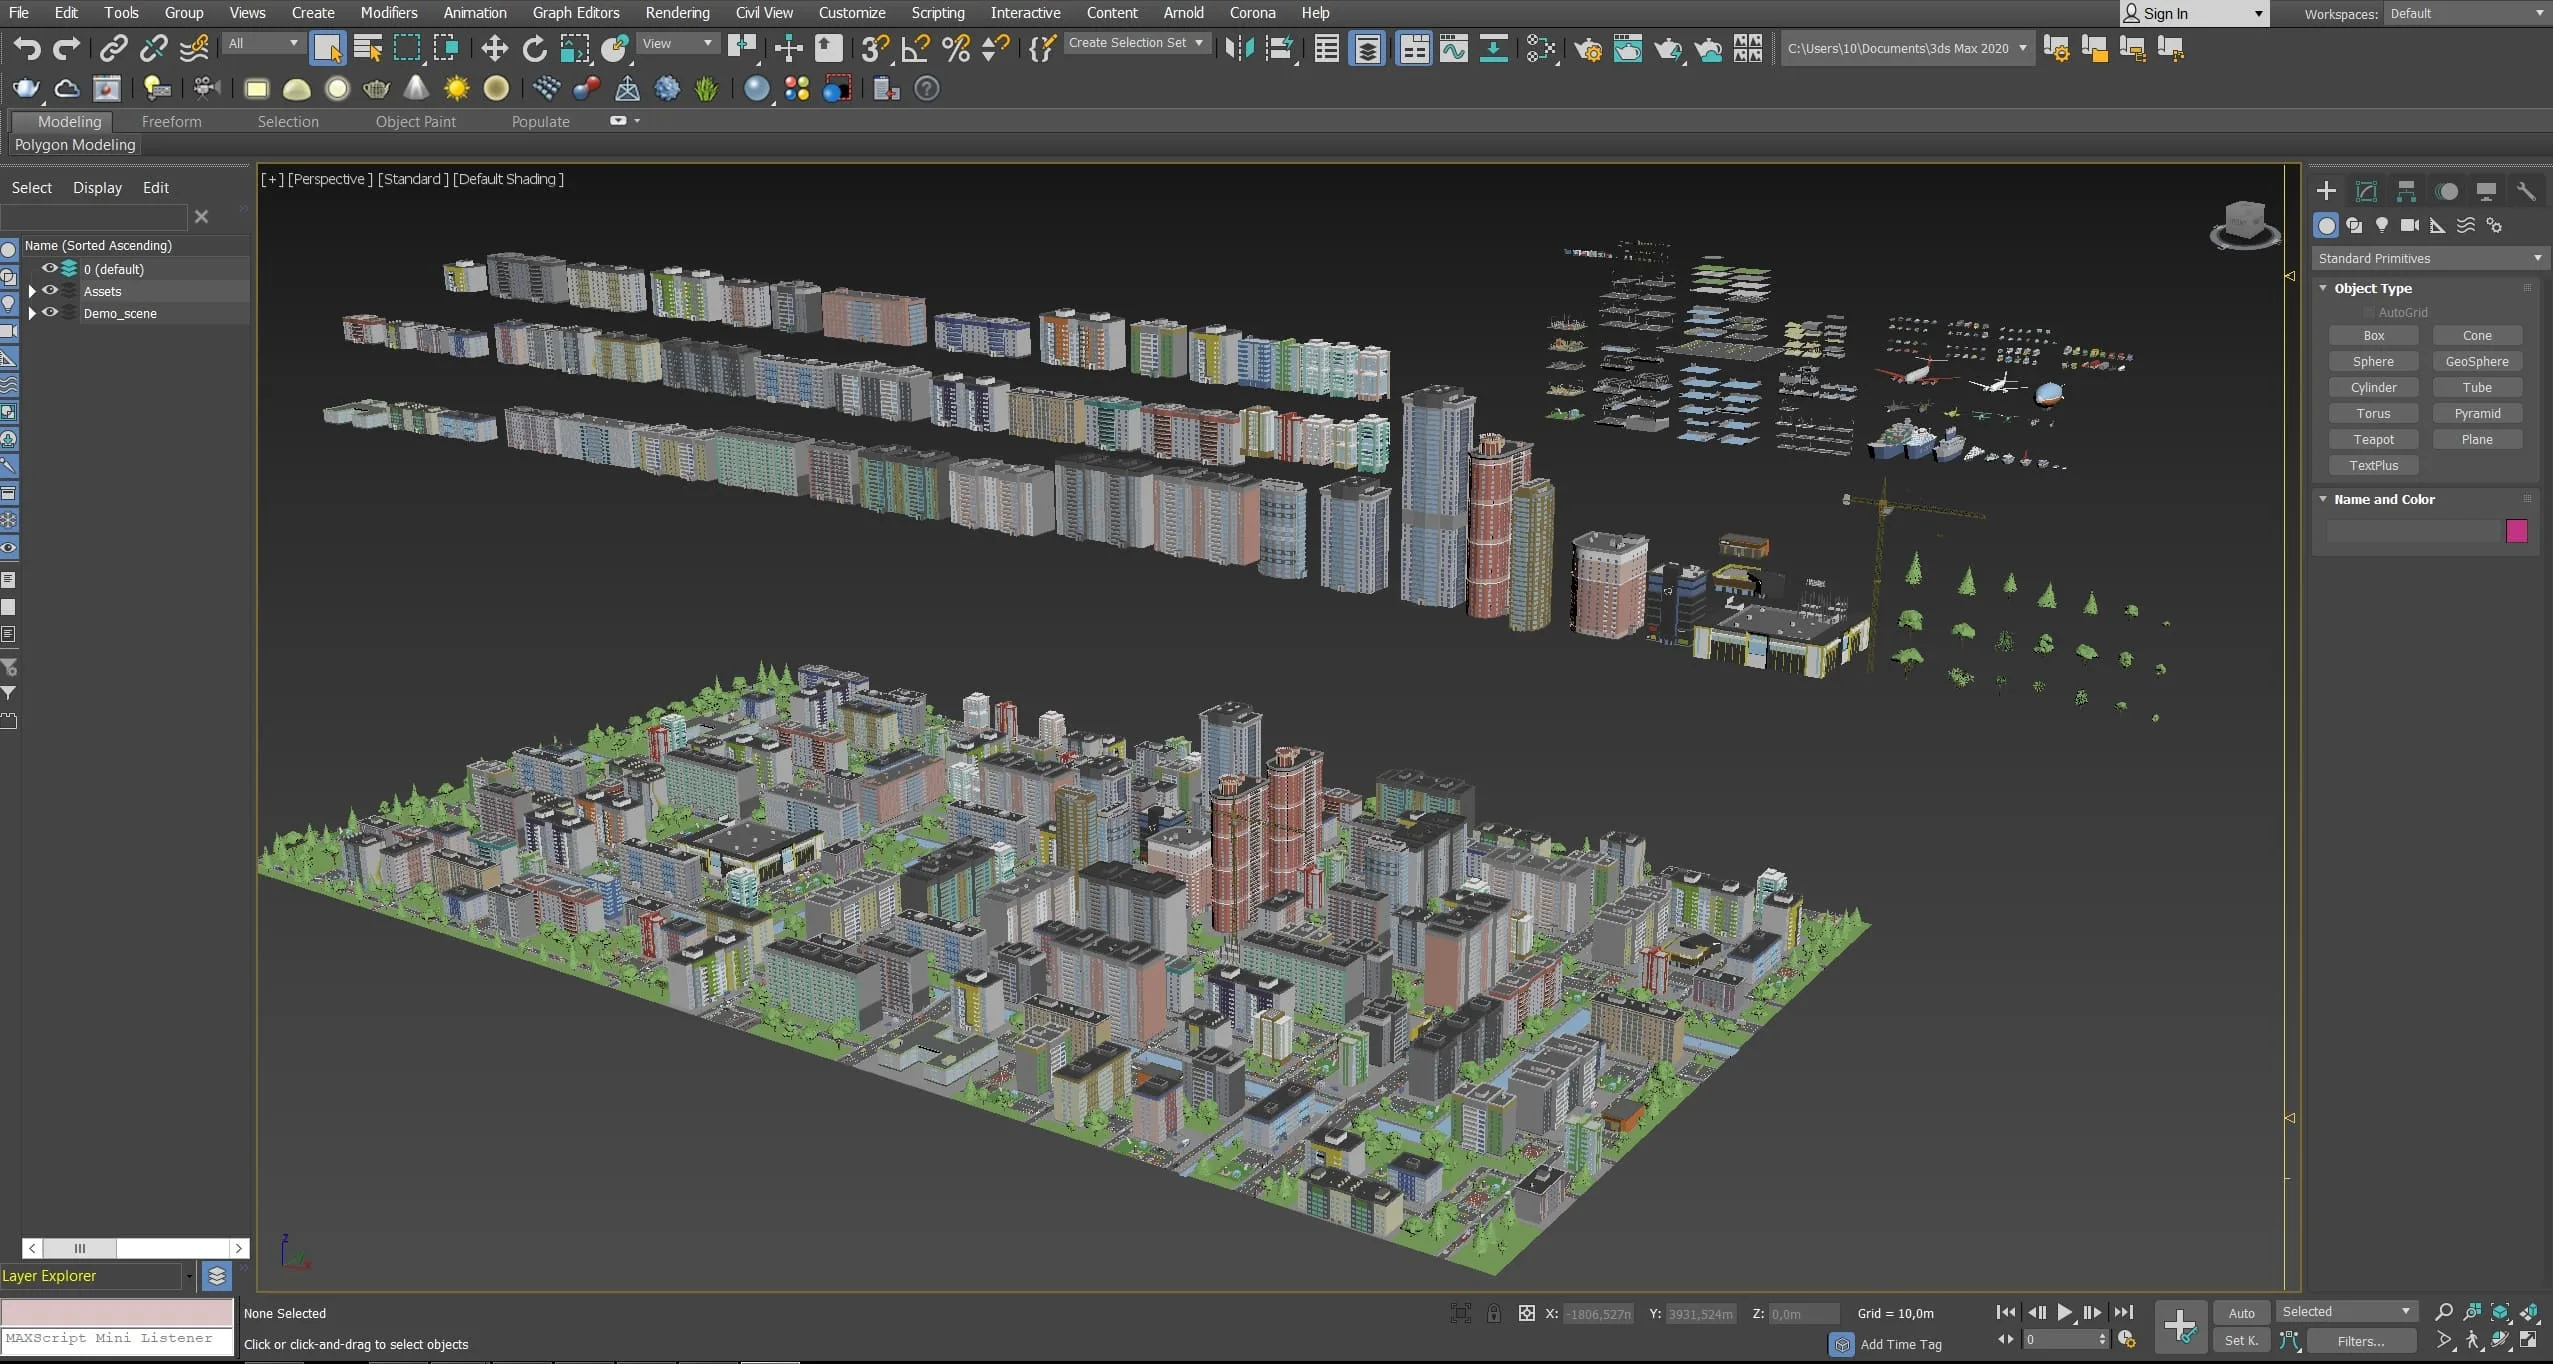2553x1364 pixels.
Task: Click the ViewCube in the viewport corner
Action: click(x=2244, y=224)
